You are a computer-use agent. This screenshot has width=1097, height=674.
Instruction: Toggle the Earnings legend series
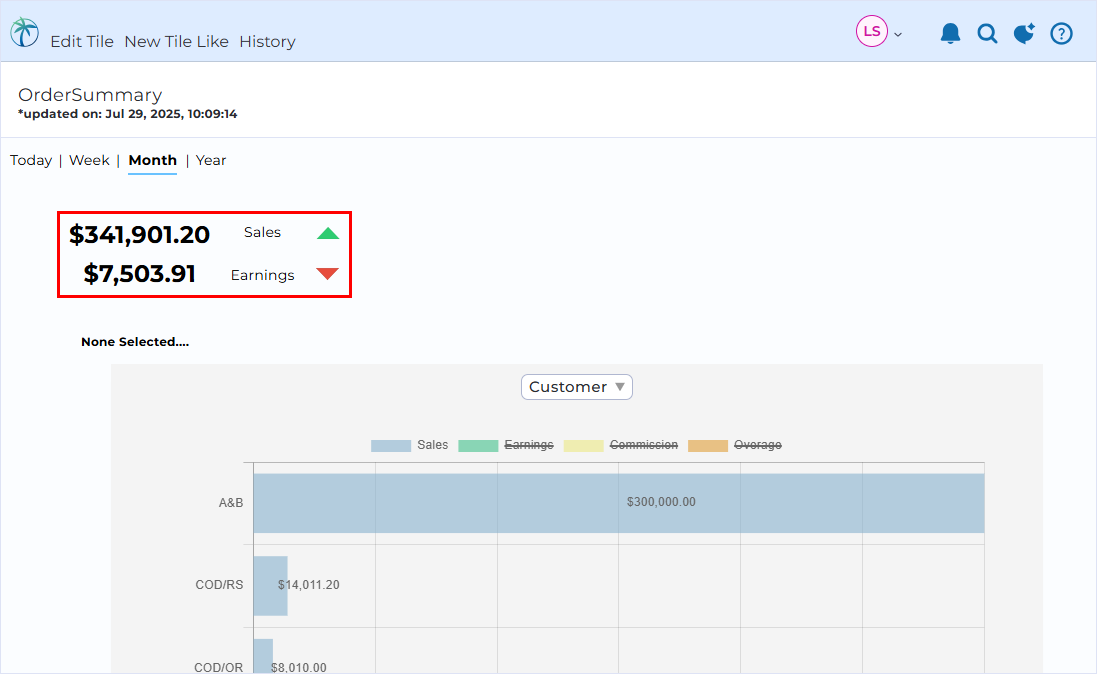[x=529, y=445]
